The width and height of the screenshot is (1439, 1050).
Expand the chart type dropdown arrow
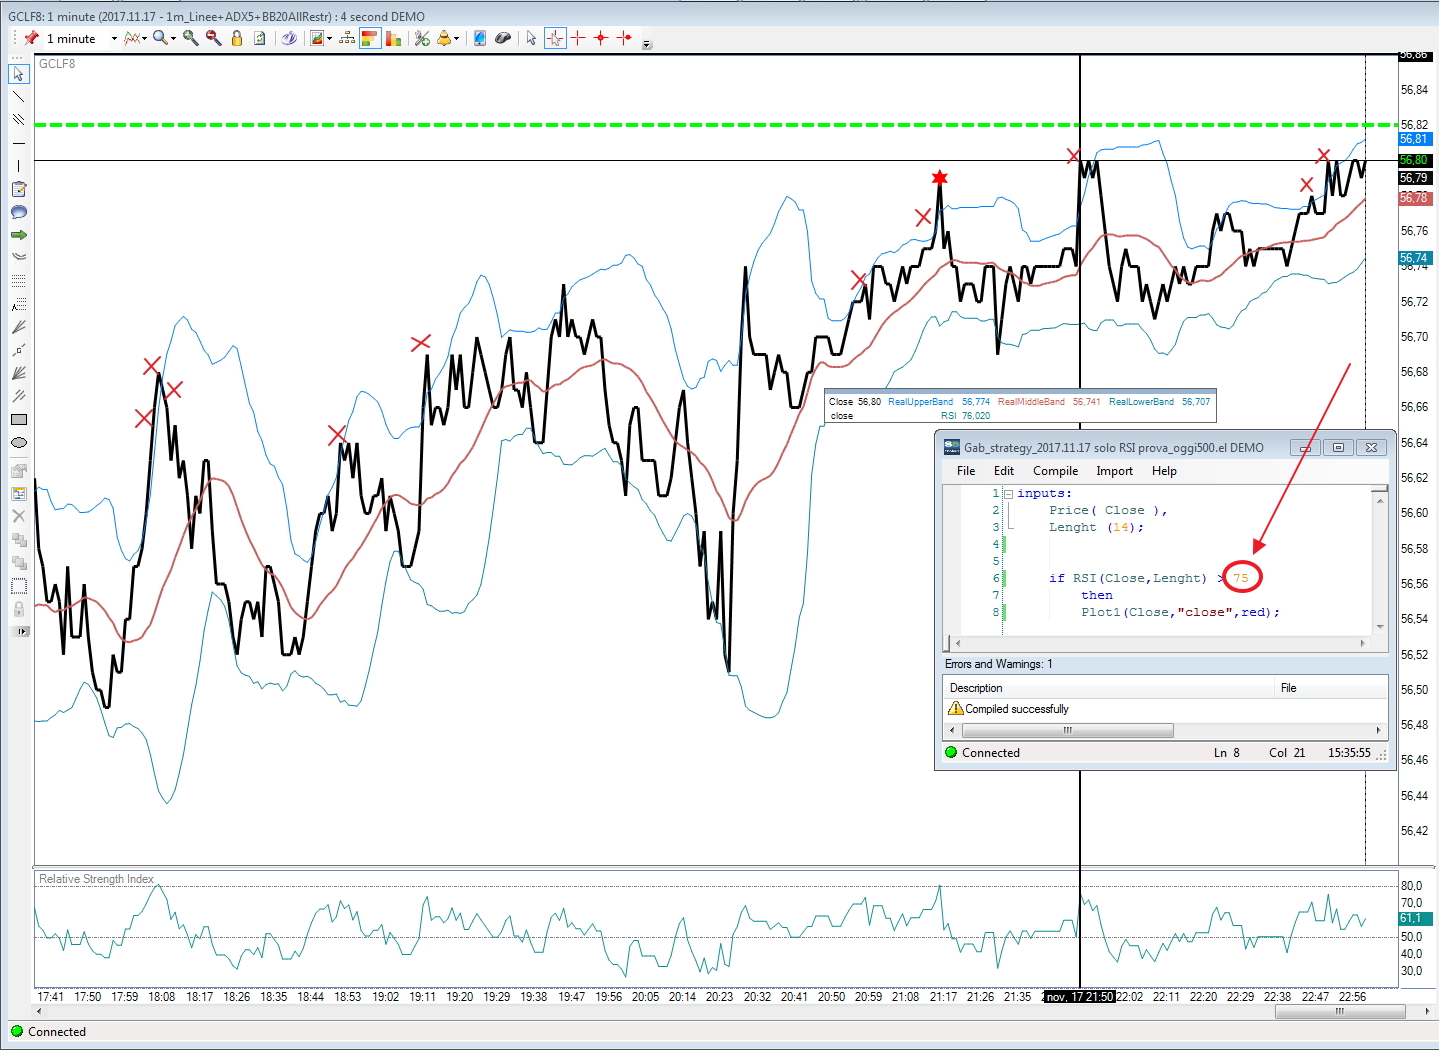tap(145, 39)
